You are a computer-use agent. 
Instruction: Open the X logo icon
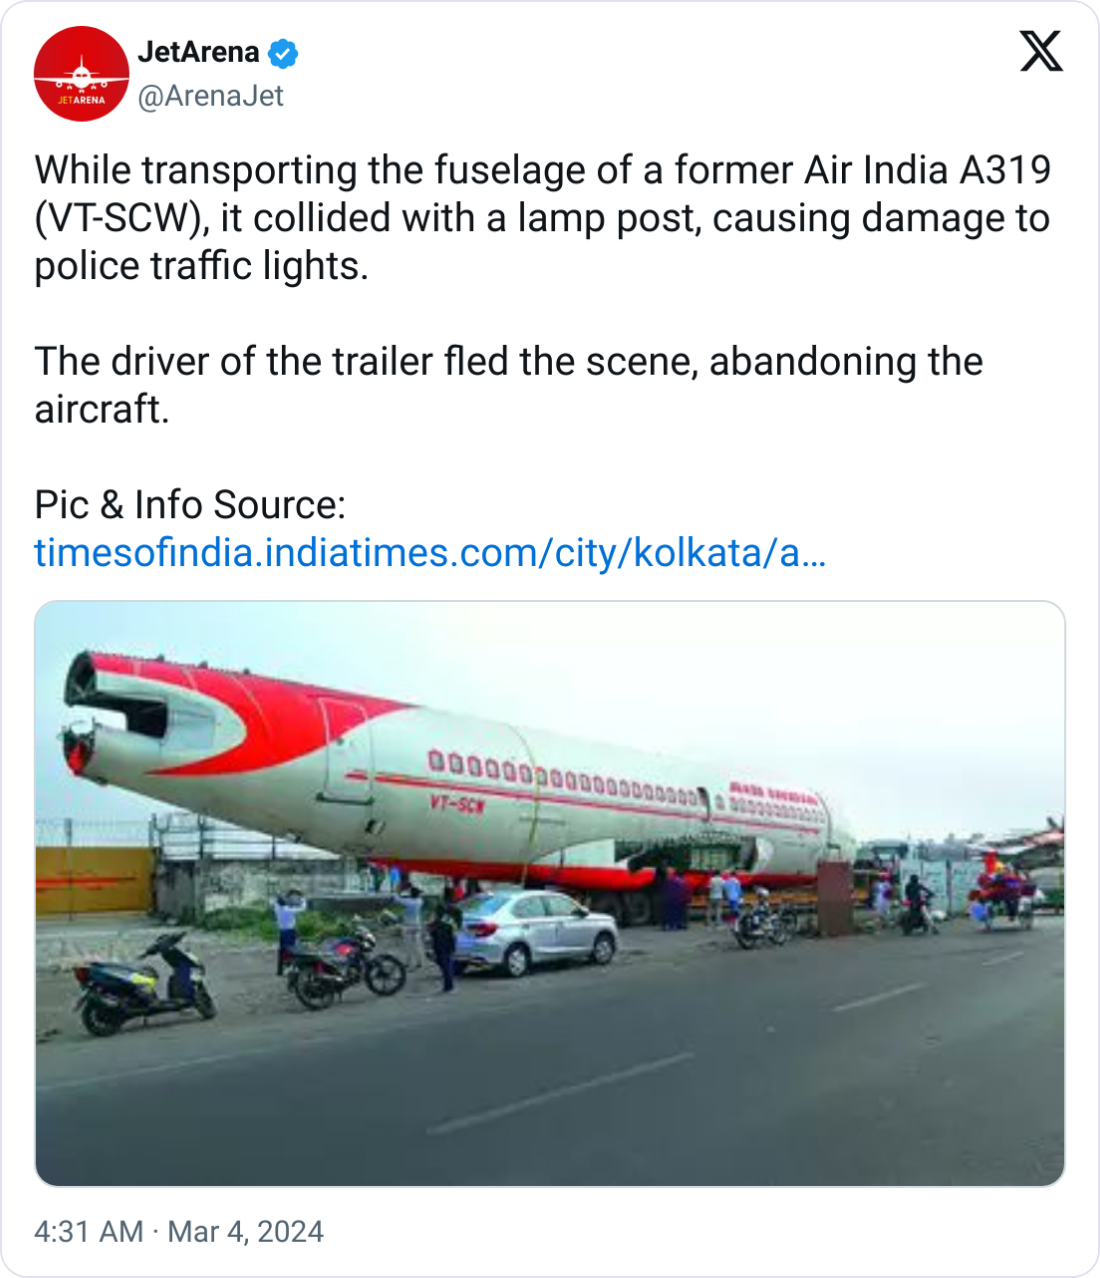coord(1041,51)
